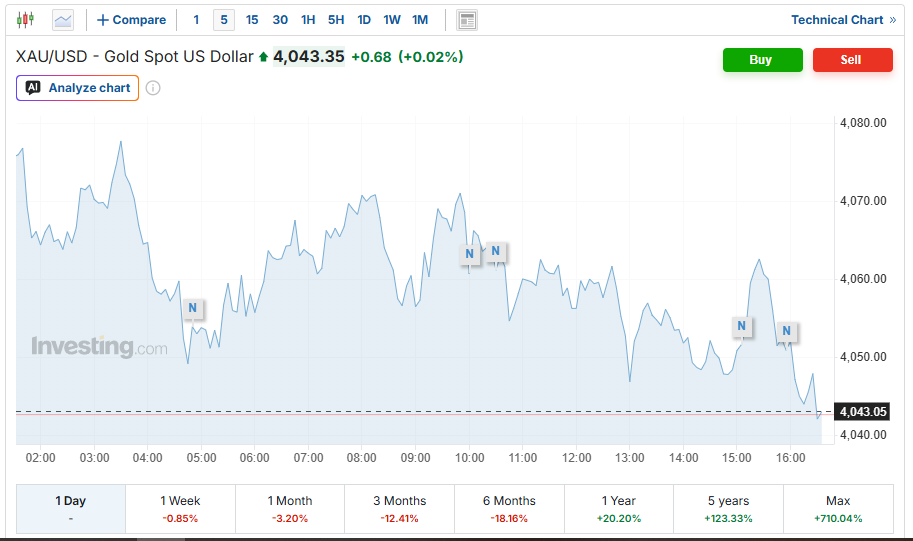
Task: Switch to the 5H interval
Action: (x=336, y=20)
